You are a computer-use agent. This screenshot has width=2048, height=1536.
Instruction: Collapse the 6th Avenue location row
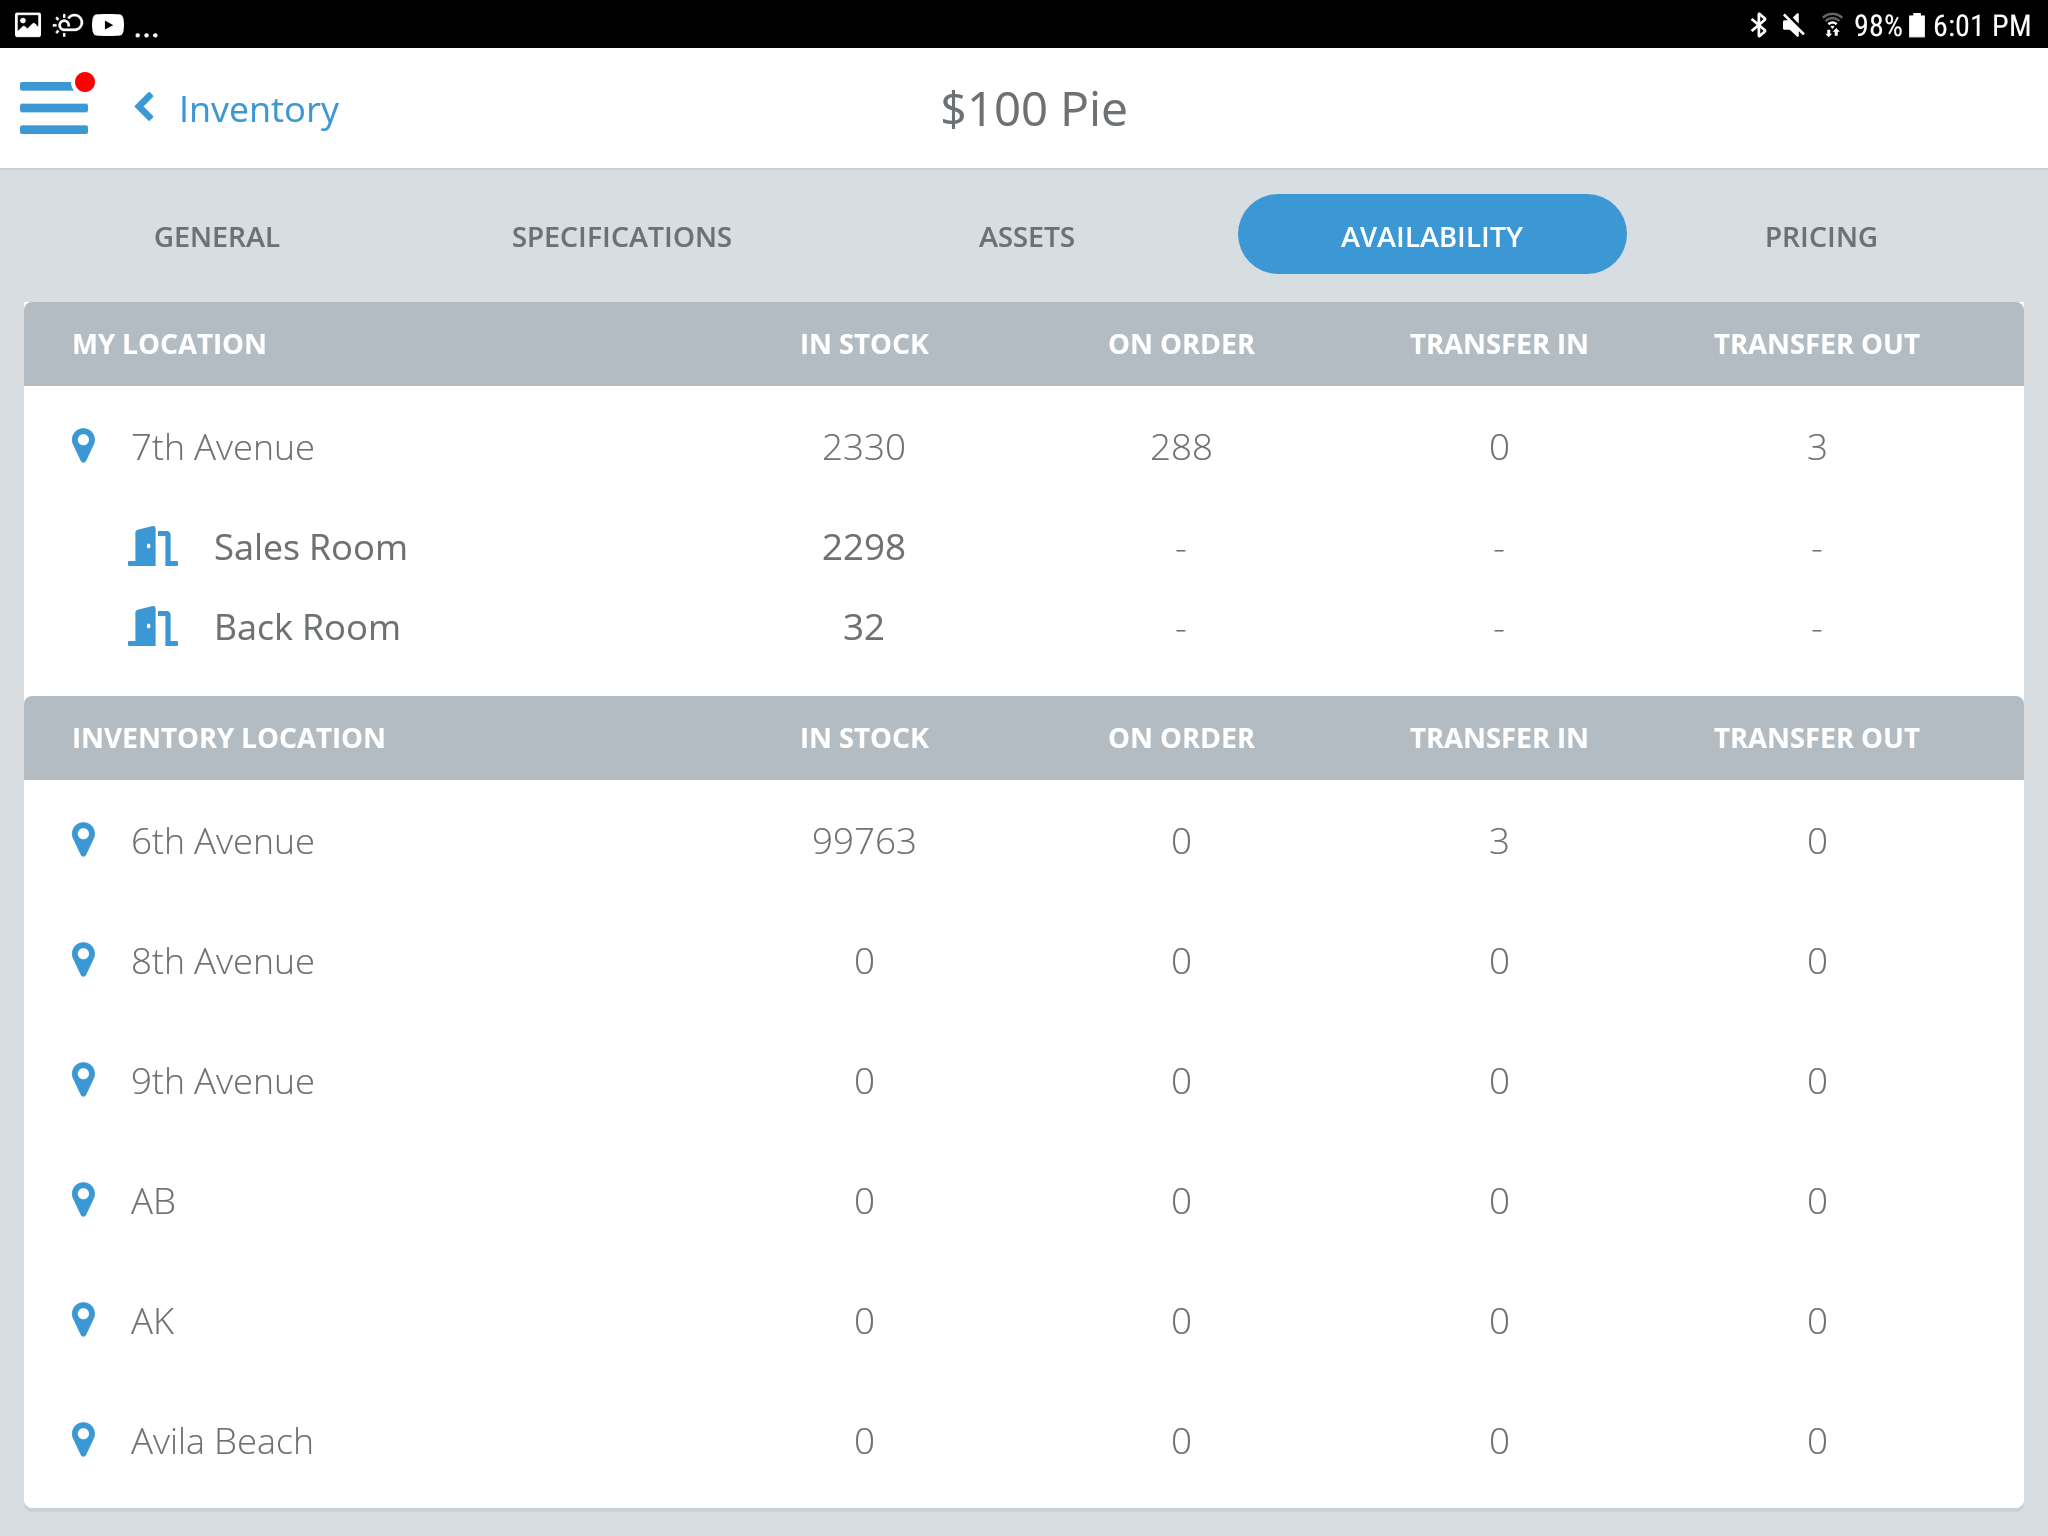point(222,840)
